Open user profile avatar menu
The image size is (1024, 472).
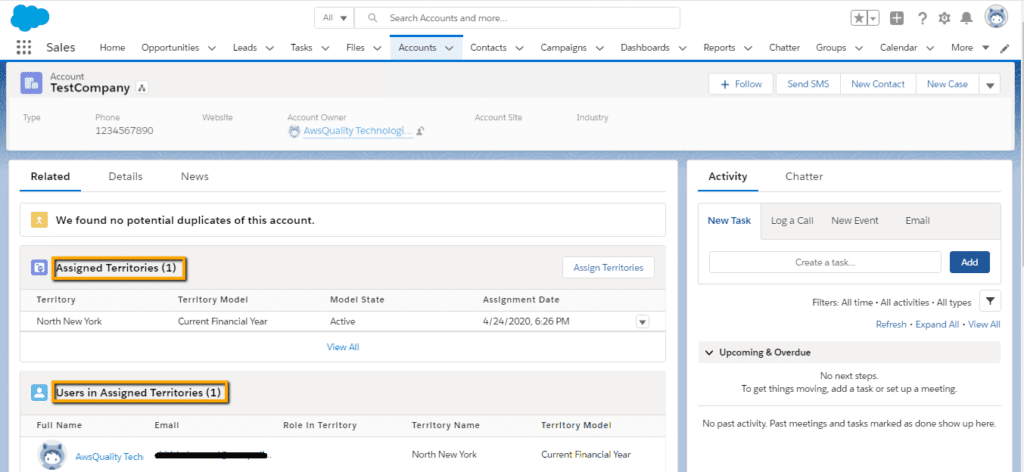tap(996, 17)
